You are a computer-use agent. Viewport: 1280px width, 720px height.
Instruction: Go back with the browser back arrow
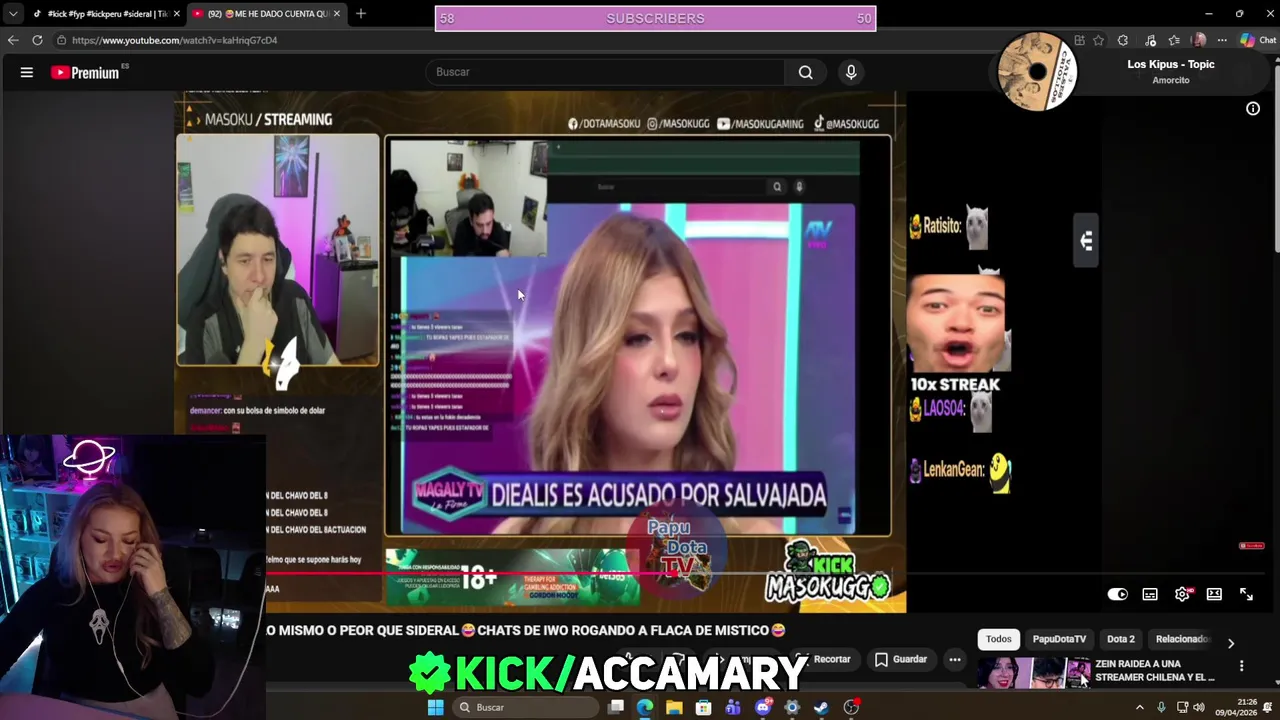[x=13, y=40]
